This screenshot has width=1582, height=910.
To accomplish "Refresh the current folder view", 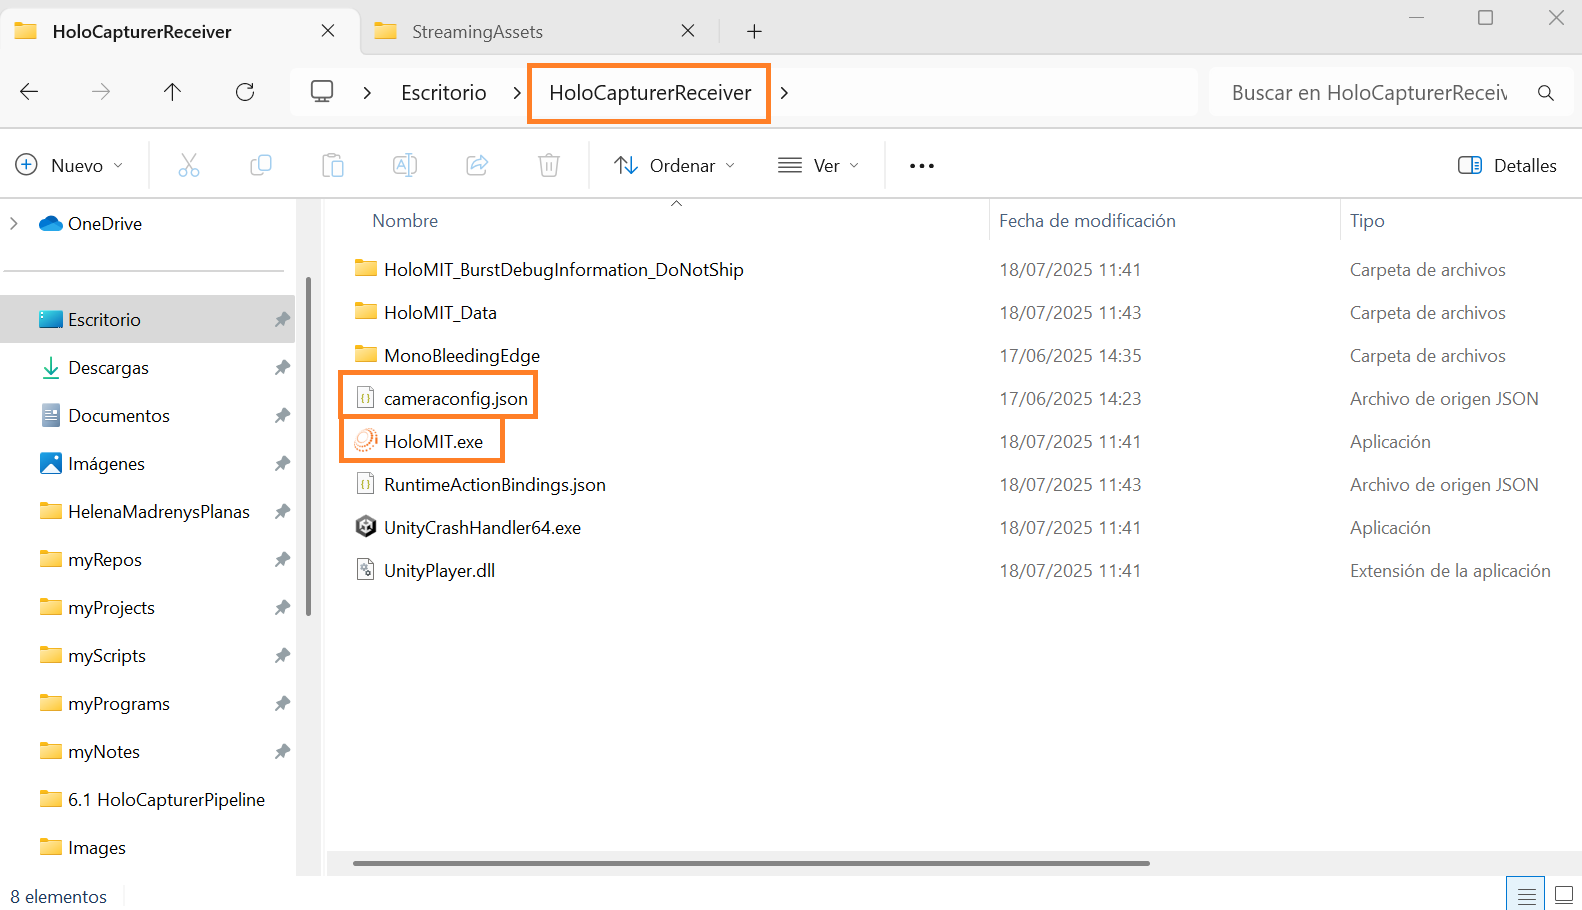I will (245, 92).
